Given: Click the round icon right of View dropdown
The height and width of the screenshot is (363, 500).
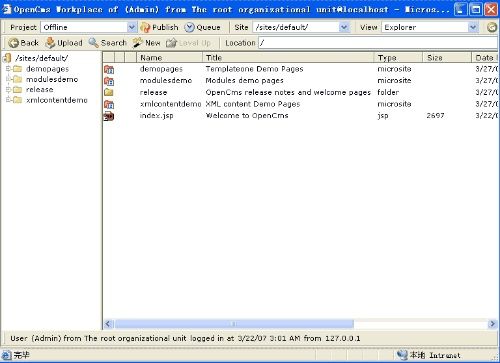Looking at the screenshot, I should (491, 27).
